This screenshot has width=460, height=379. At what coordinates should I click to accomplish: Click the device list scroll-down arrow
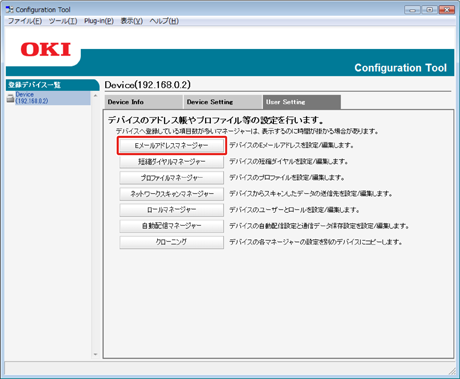click(95, 354)
